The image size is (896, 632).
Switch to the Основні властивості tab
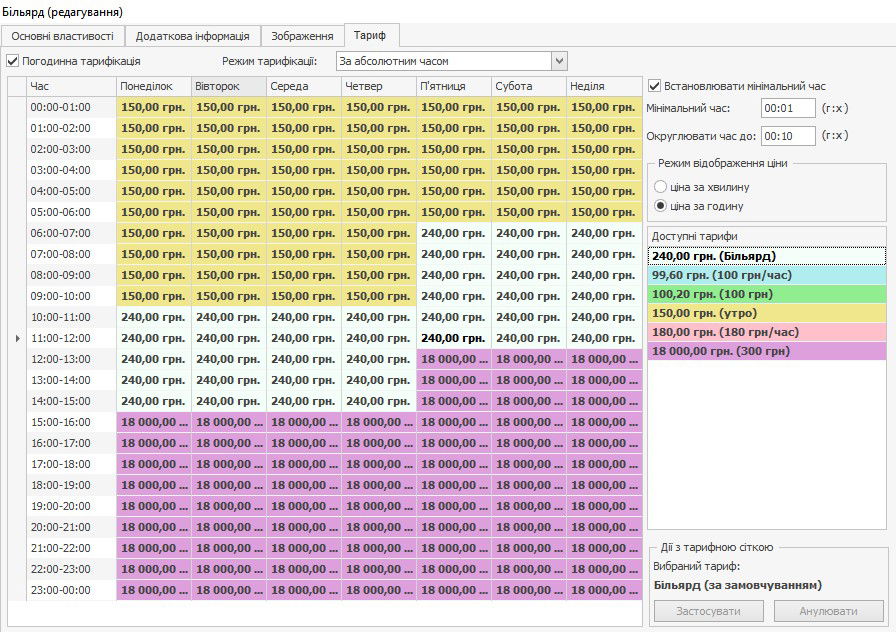[62, 36]
